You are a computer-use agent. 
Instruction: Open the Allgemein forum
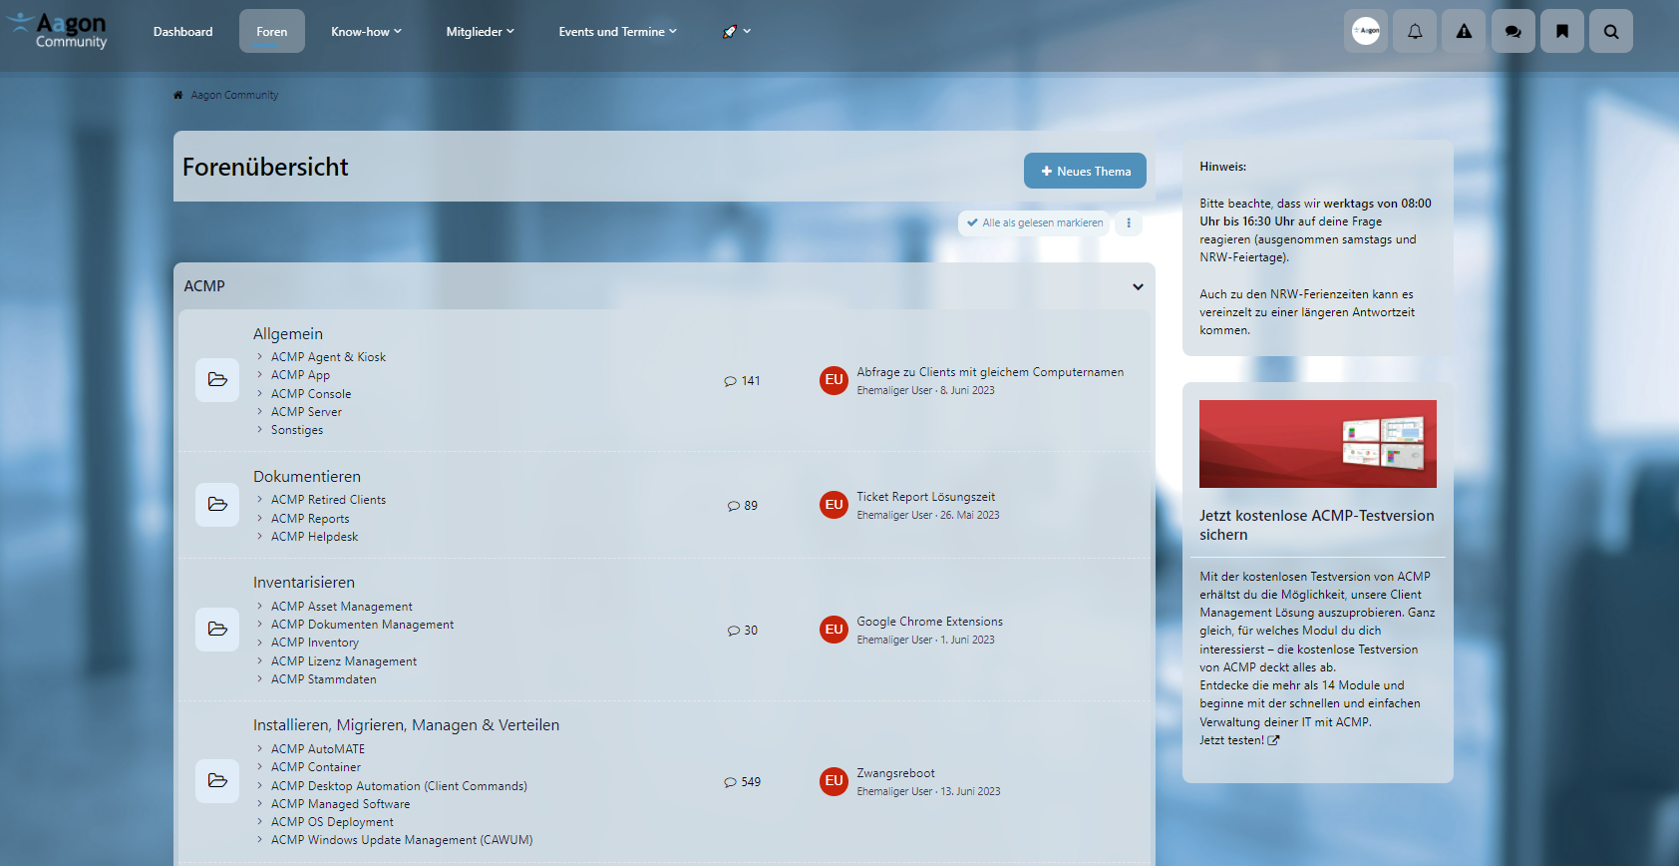click(x=288, y=334)
